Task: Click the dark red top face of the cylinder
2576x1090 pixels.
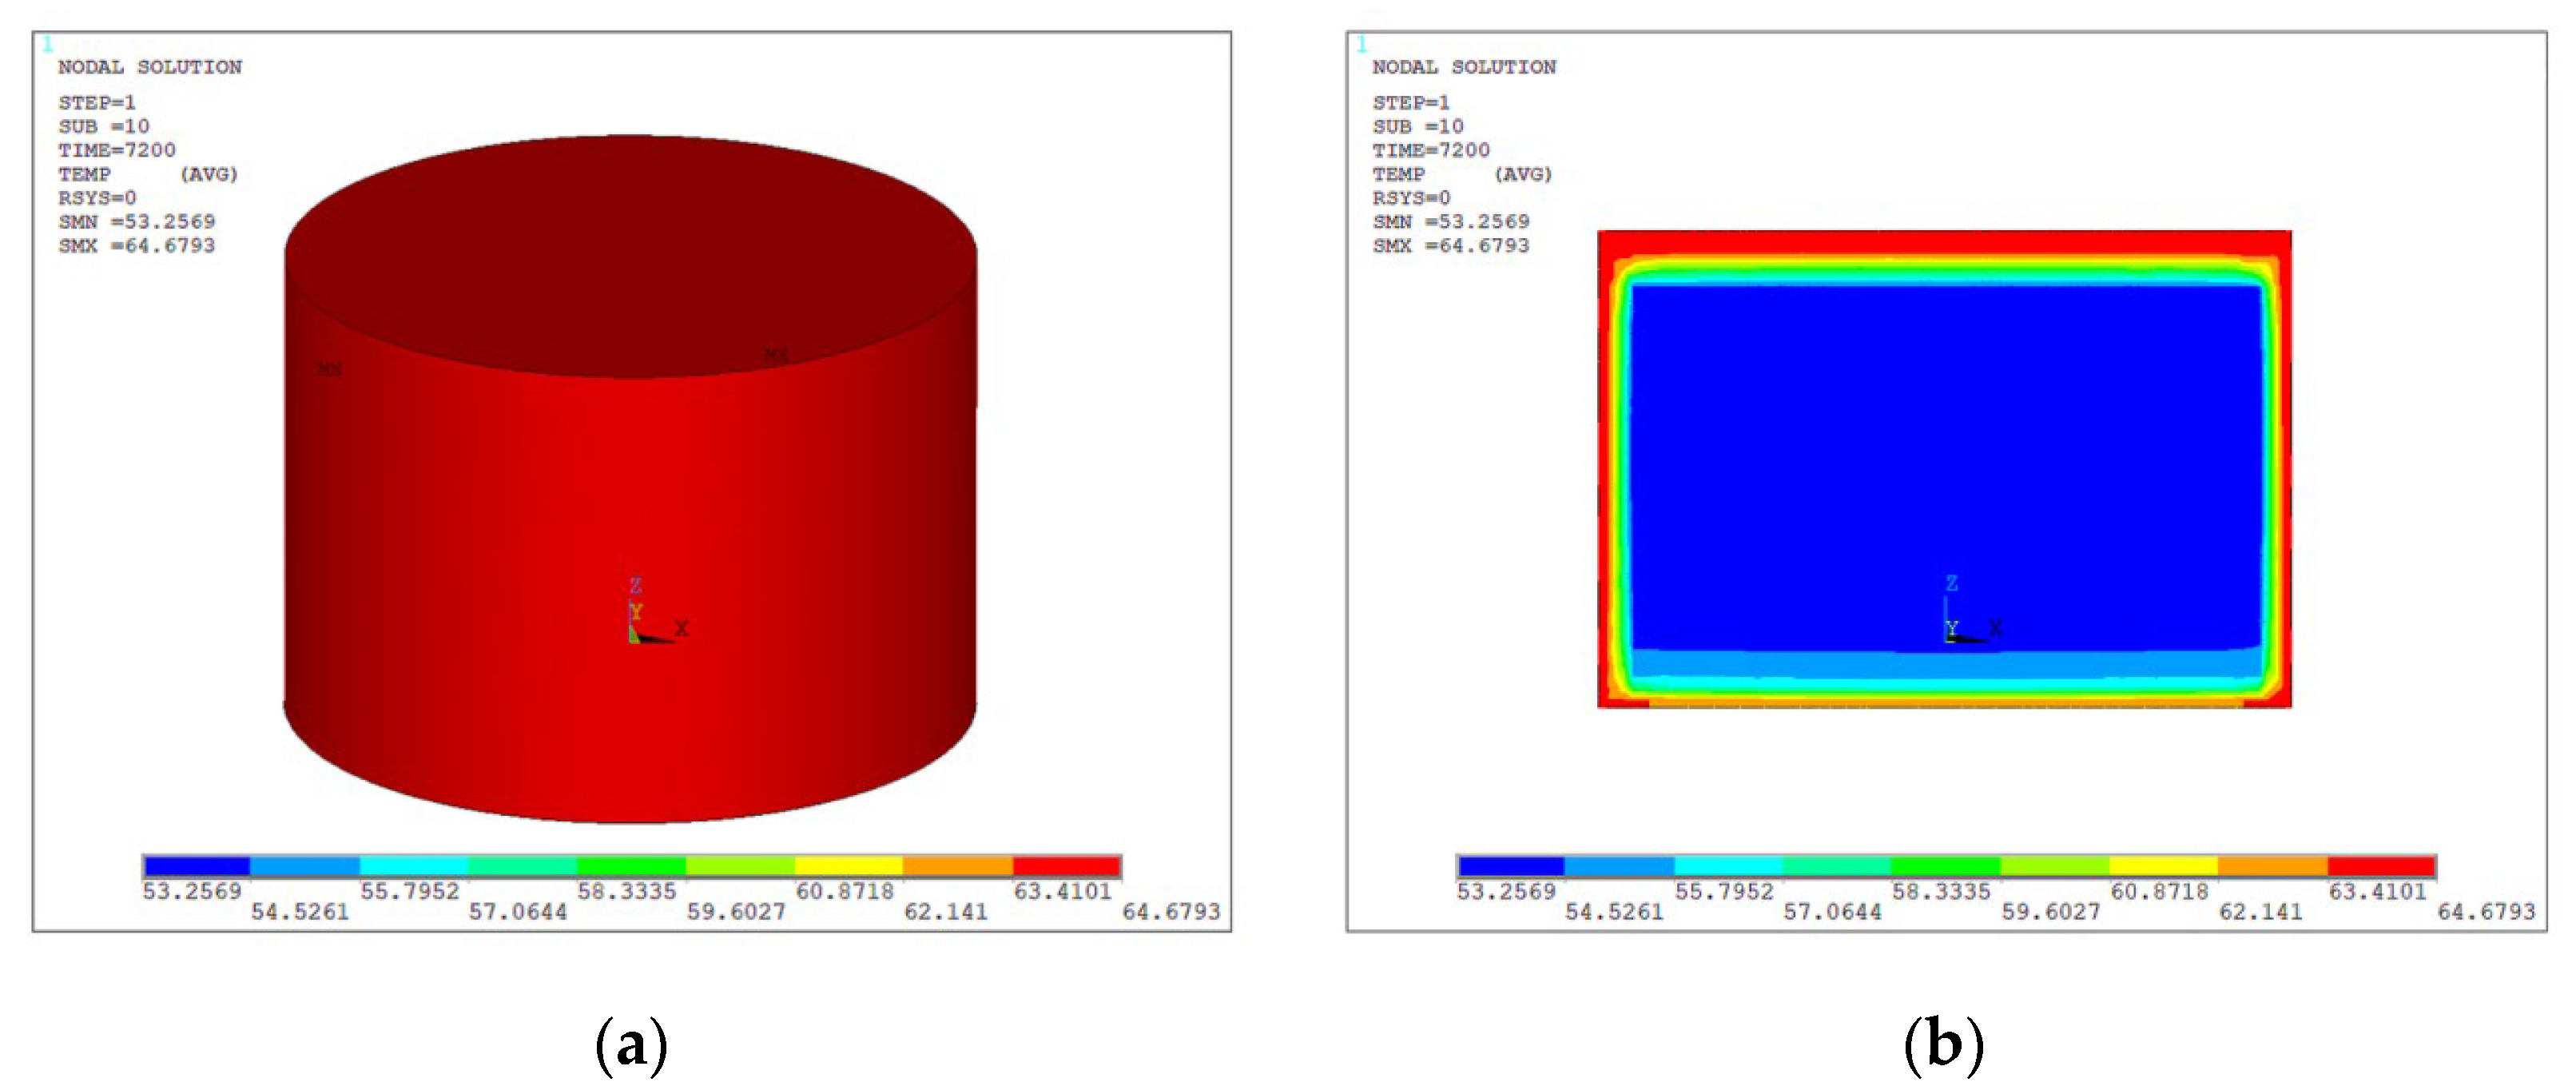Action: pos(630,255)
